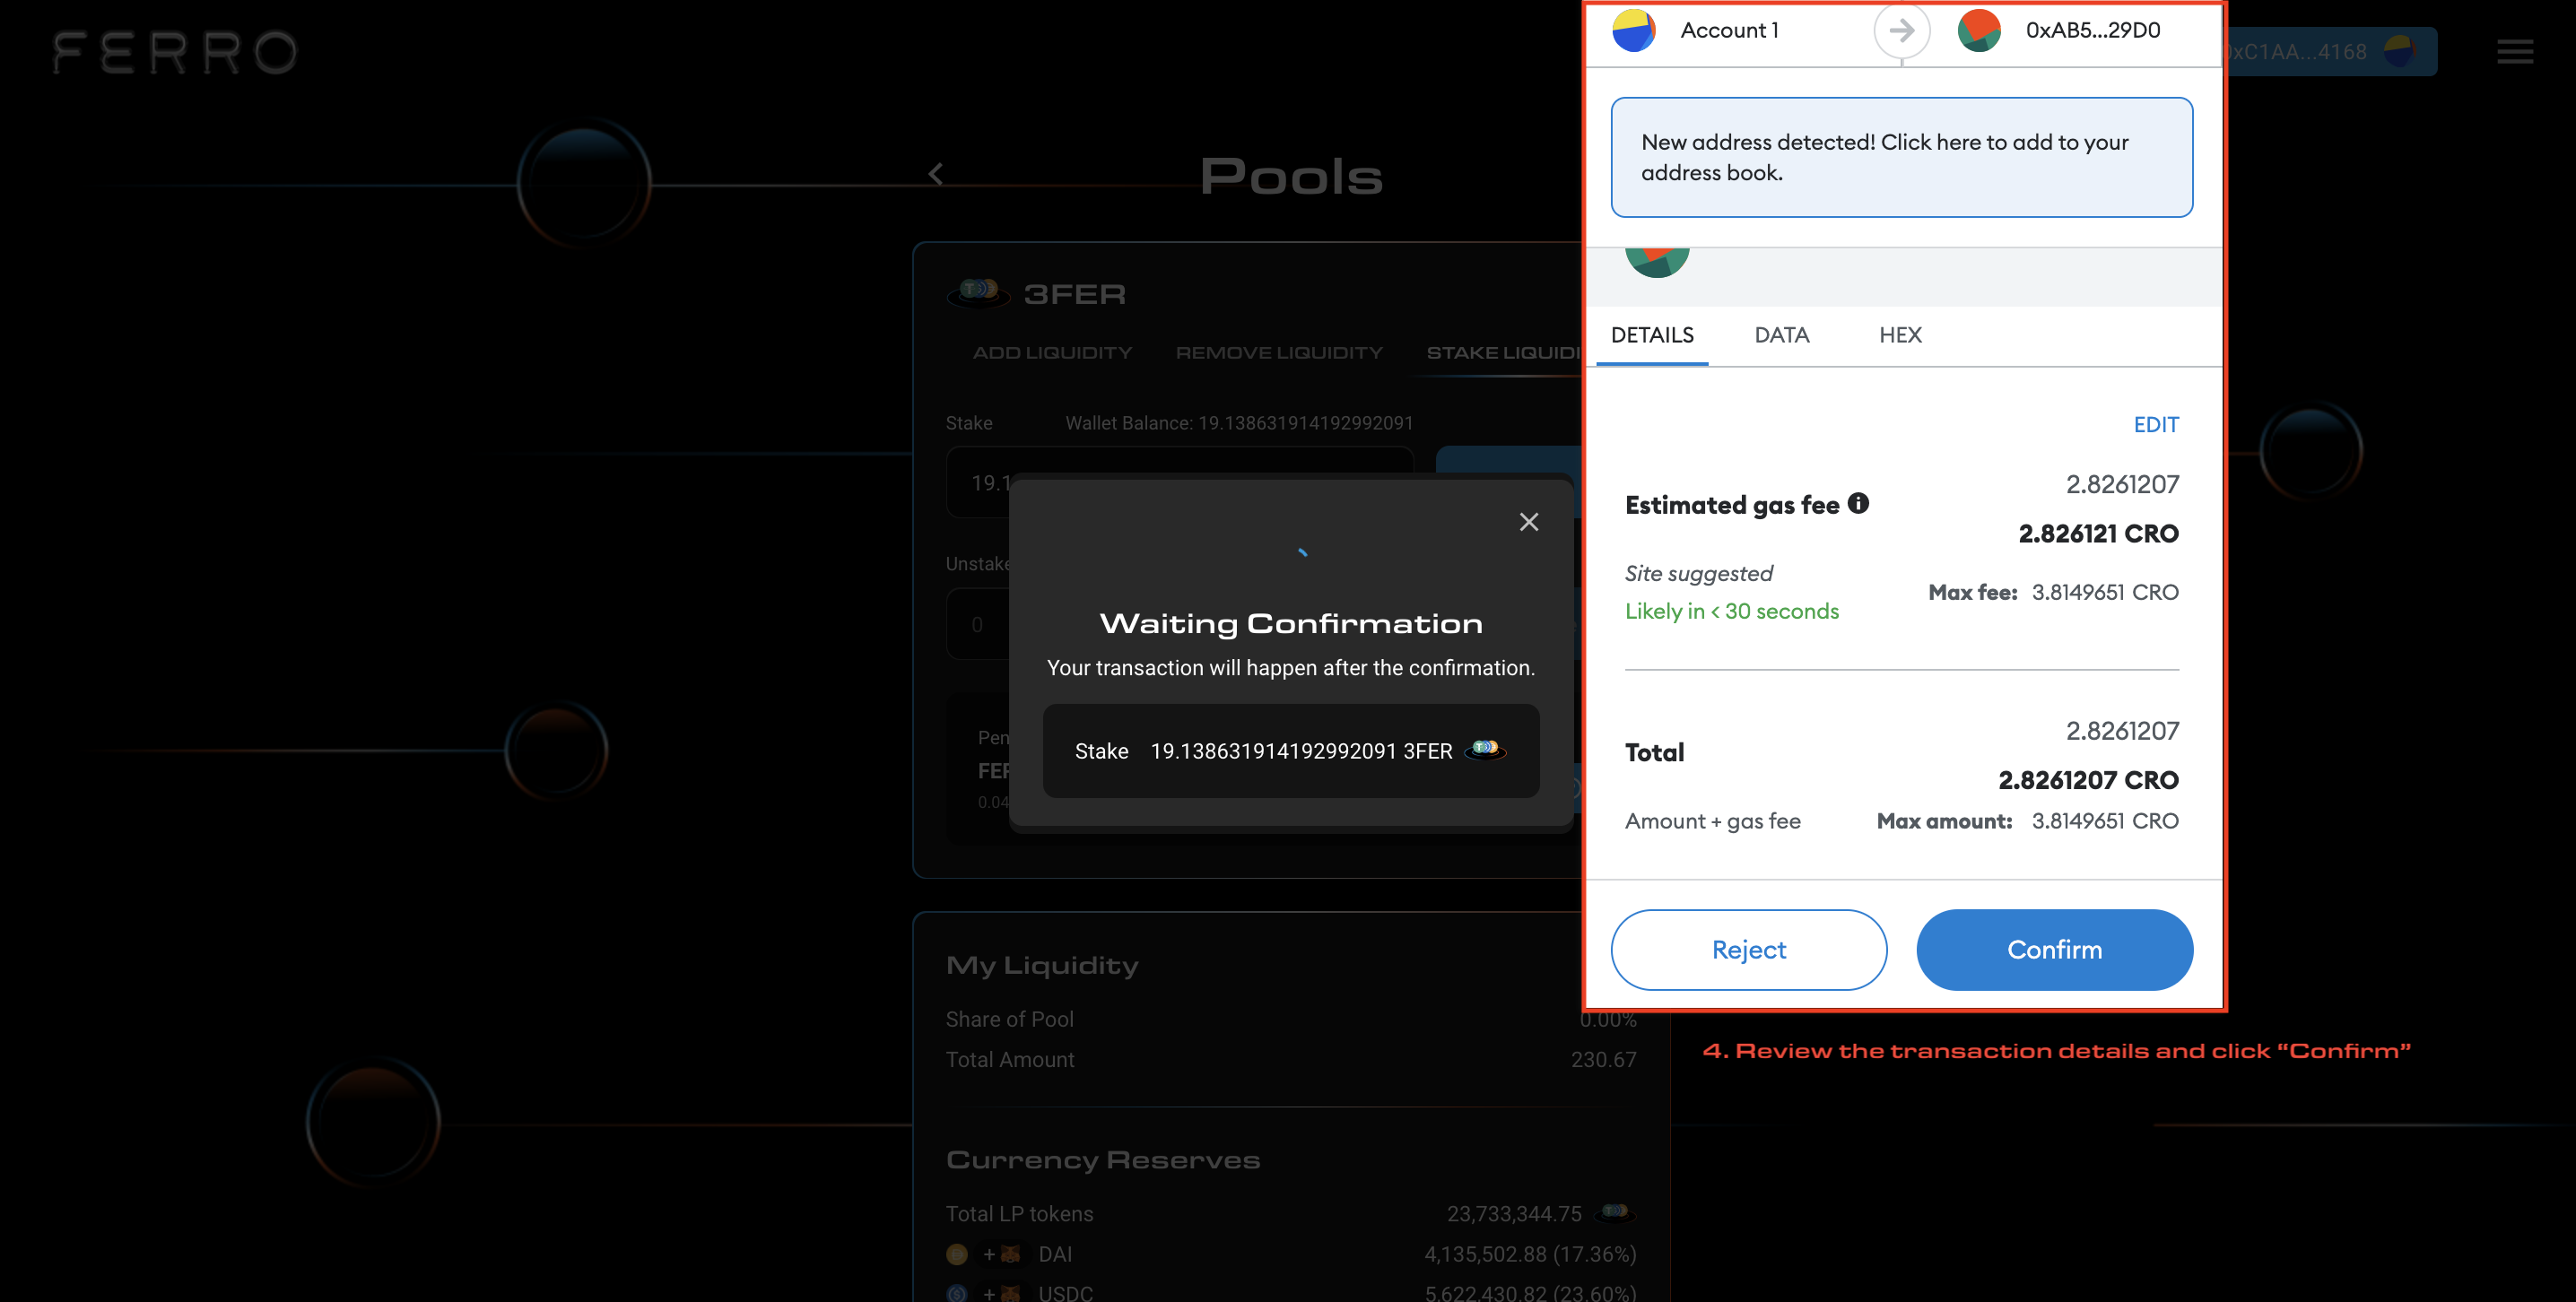Click the Account 1 avatar icon
The image size is (2576, 1302).
[x=1634, y=30]
